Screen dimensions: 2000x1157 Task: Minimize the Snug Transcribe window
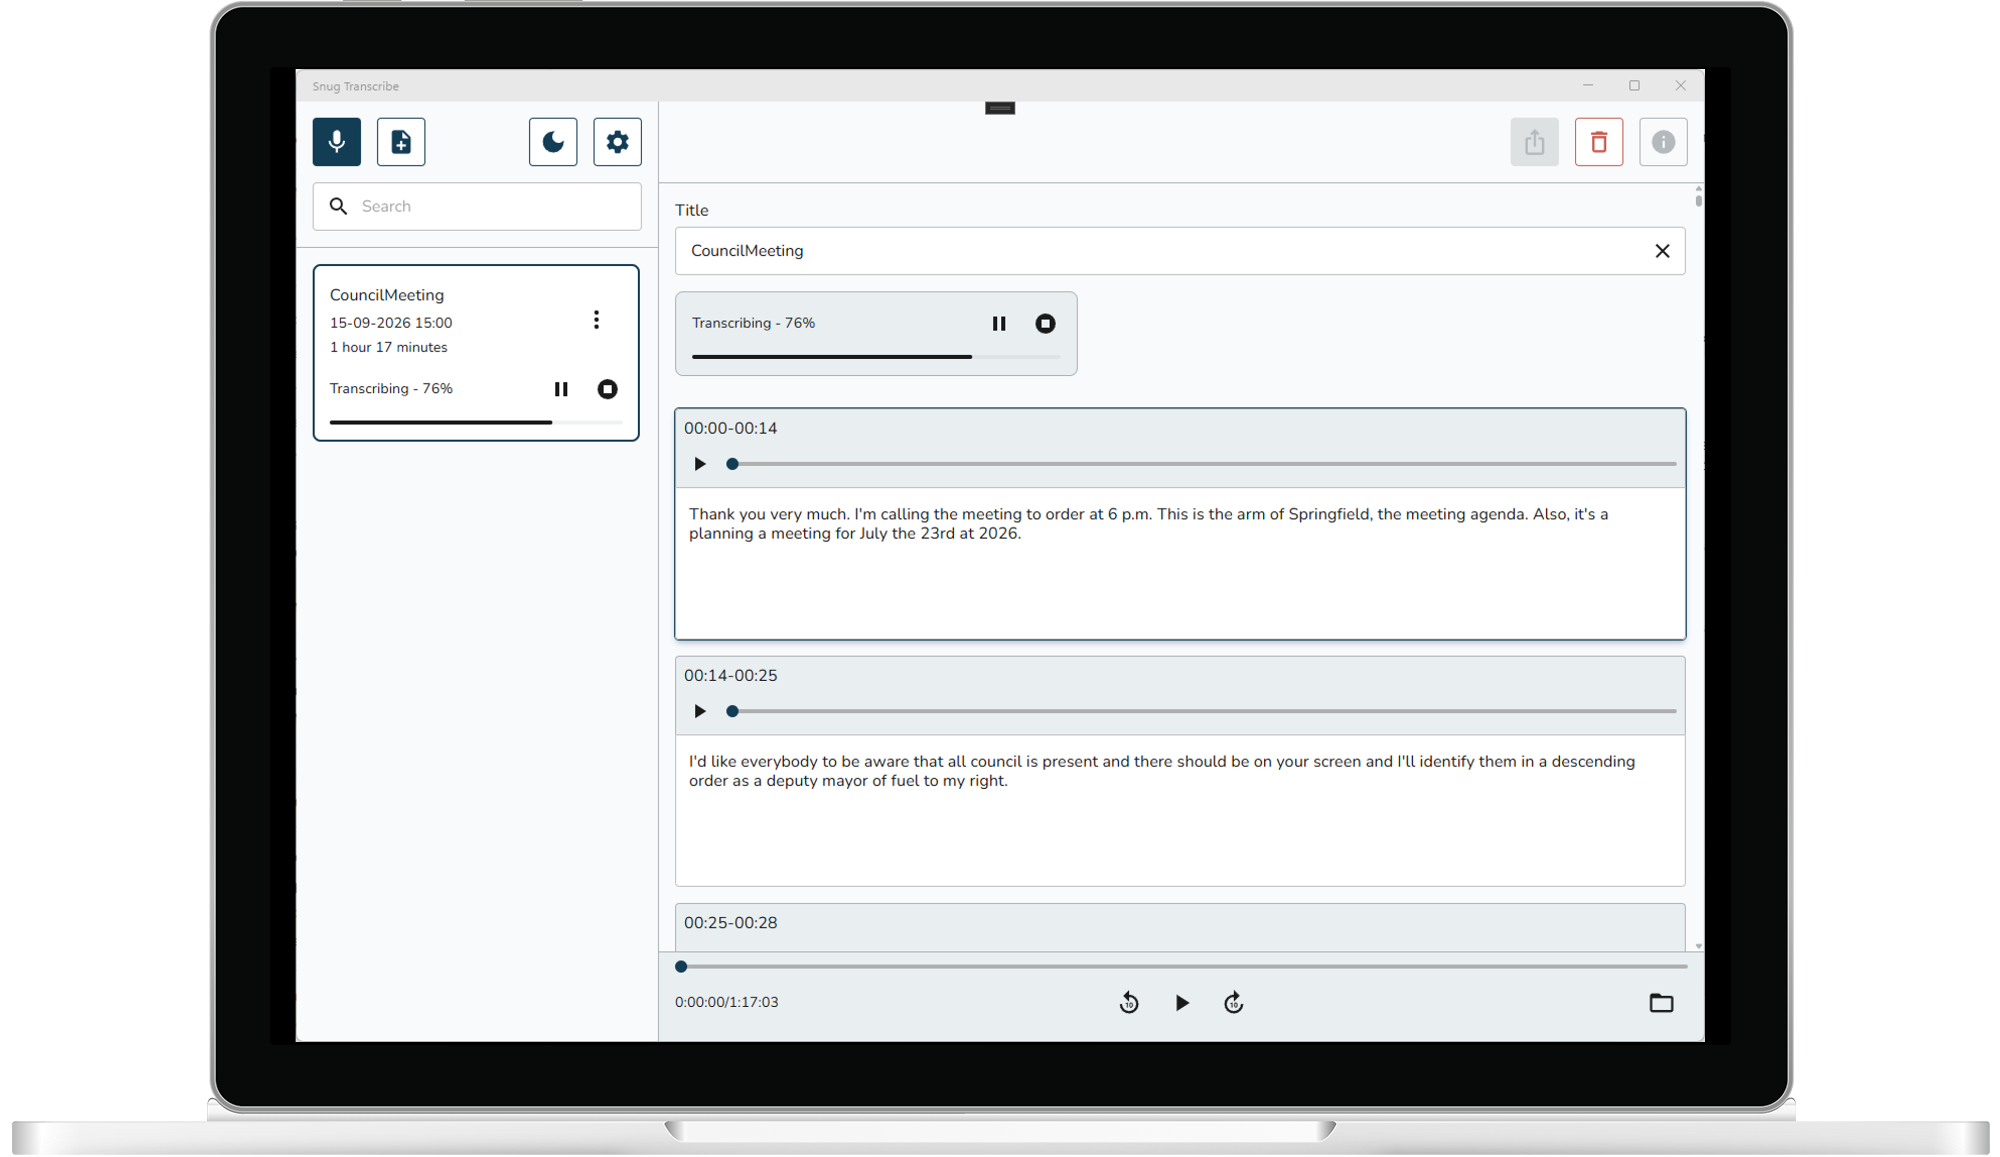1588,86
